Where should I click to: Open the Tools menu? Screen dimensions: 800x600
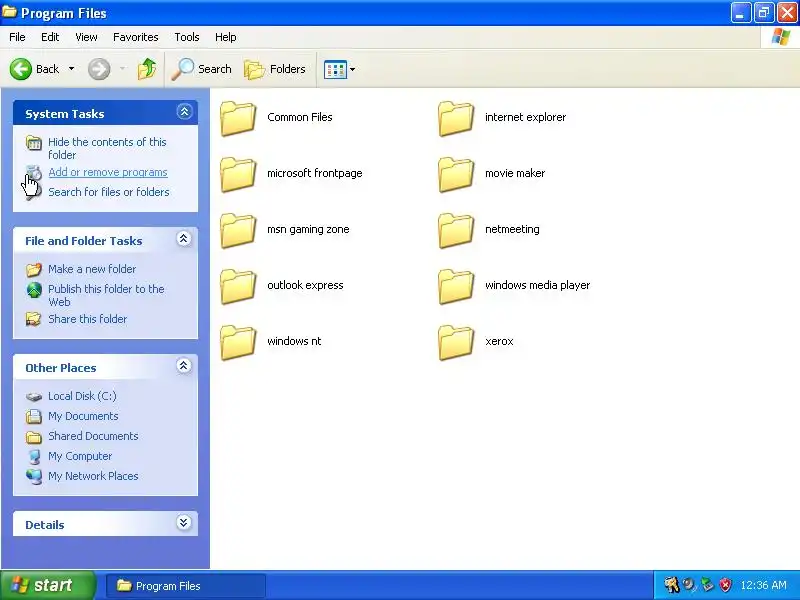coord(187,37)
